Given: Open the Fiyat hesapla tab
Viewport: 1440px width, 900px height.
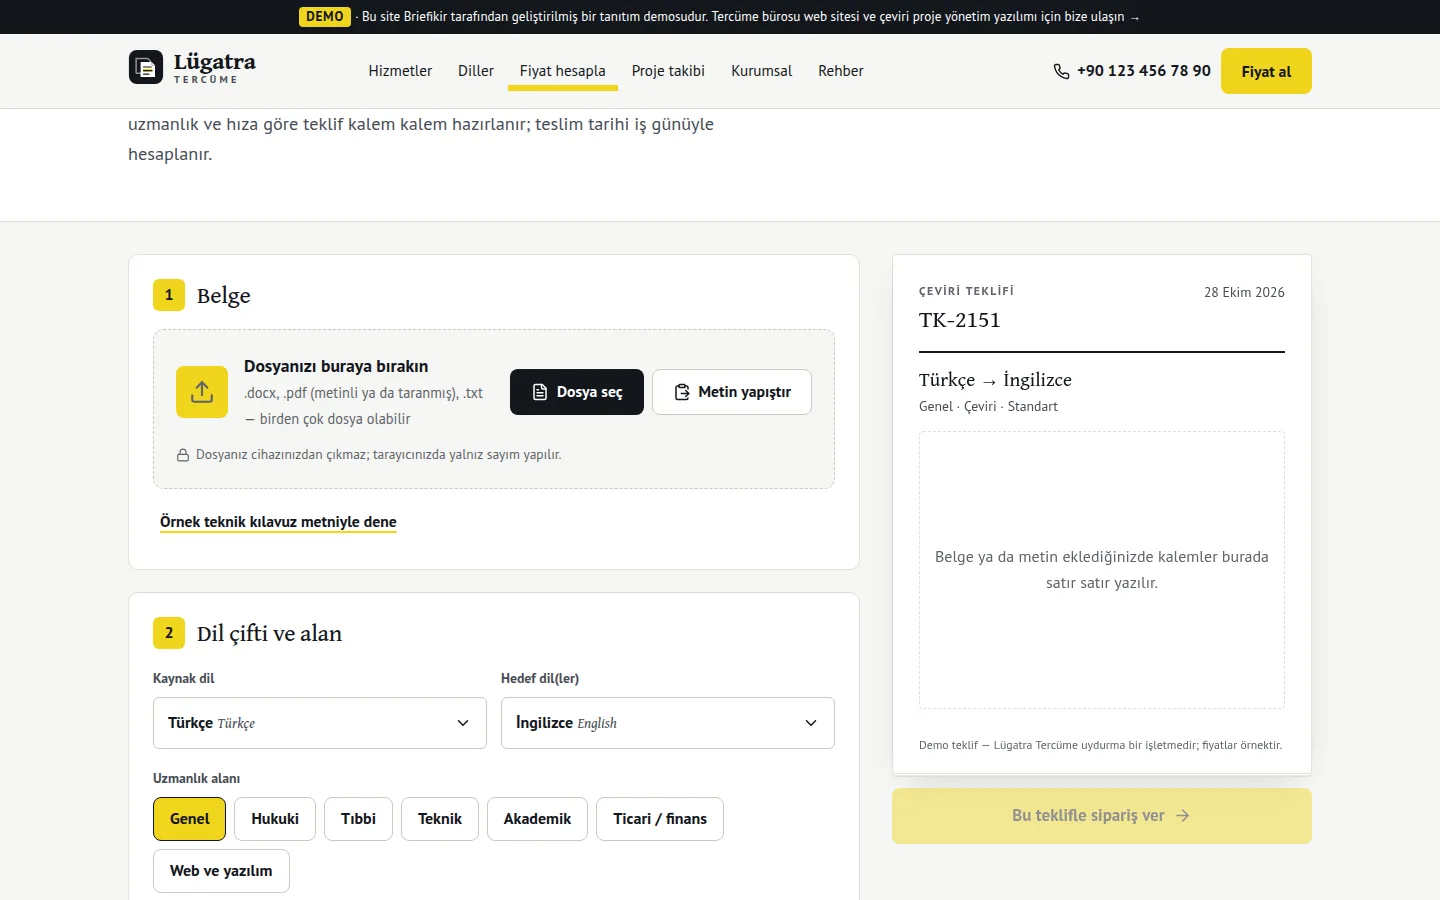Looking at the screenshot, I should coord(563,71).
